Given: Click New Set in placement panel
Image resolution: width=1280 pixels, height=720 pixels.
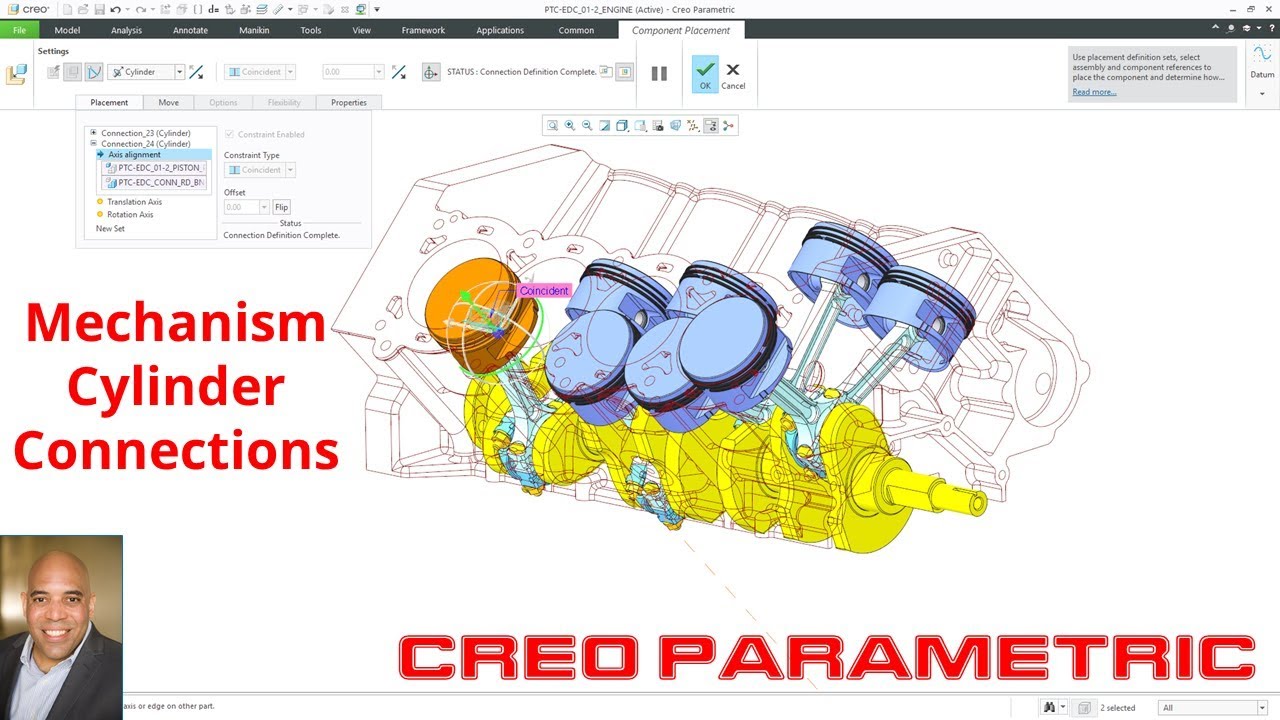Looking at the screenshot, I should tap(110, 228).
